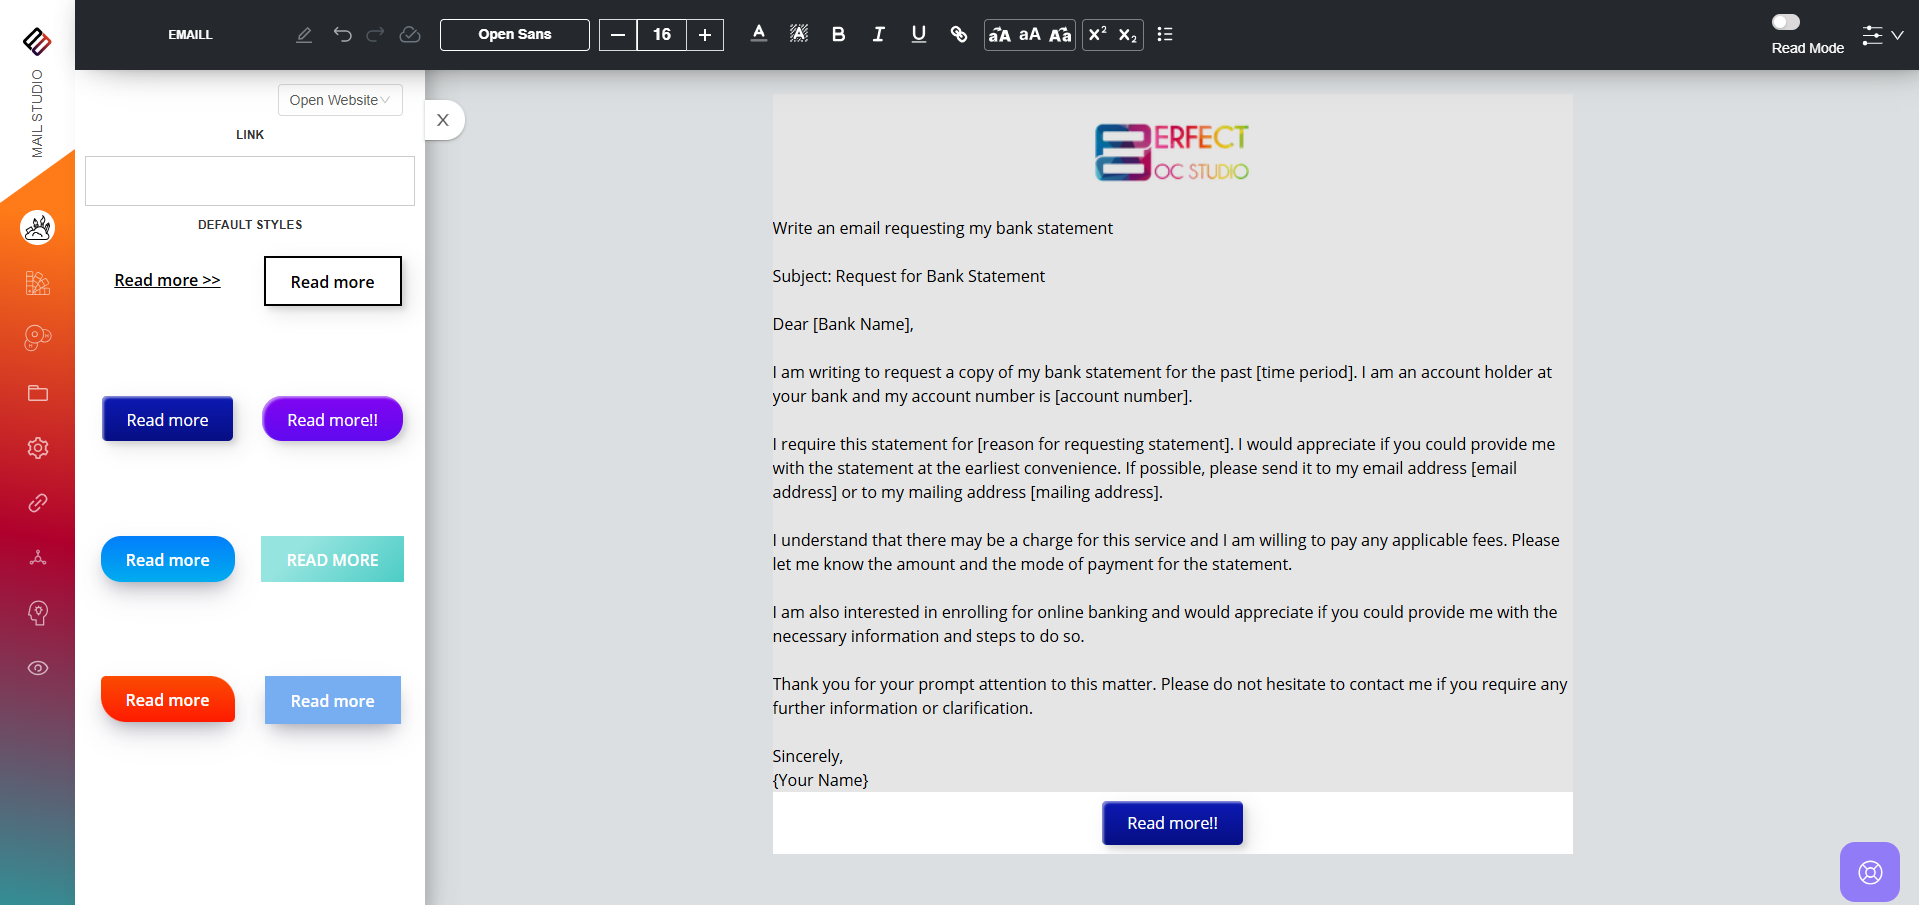Underline the selected text

tap(918, 34)
